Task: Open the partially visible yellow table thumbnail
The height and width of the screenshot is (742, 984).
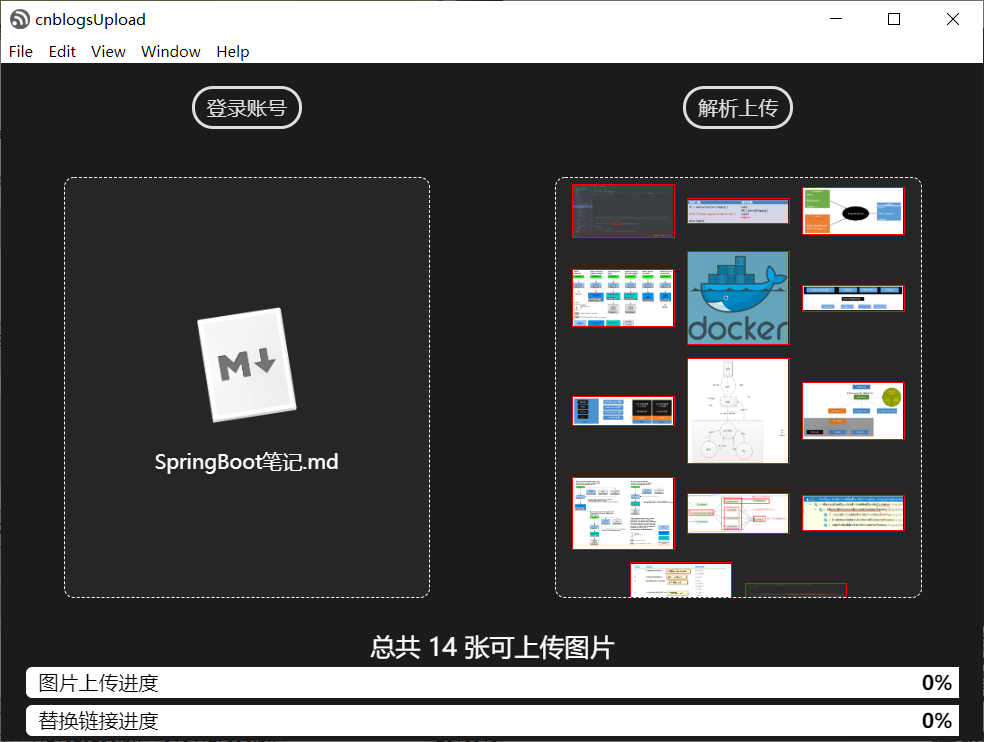Action: pos(681,580)
